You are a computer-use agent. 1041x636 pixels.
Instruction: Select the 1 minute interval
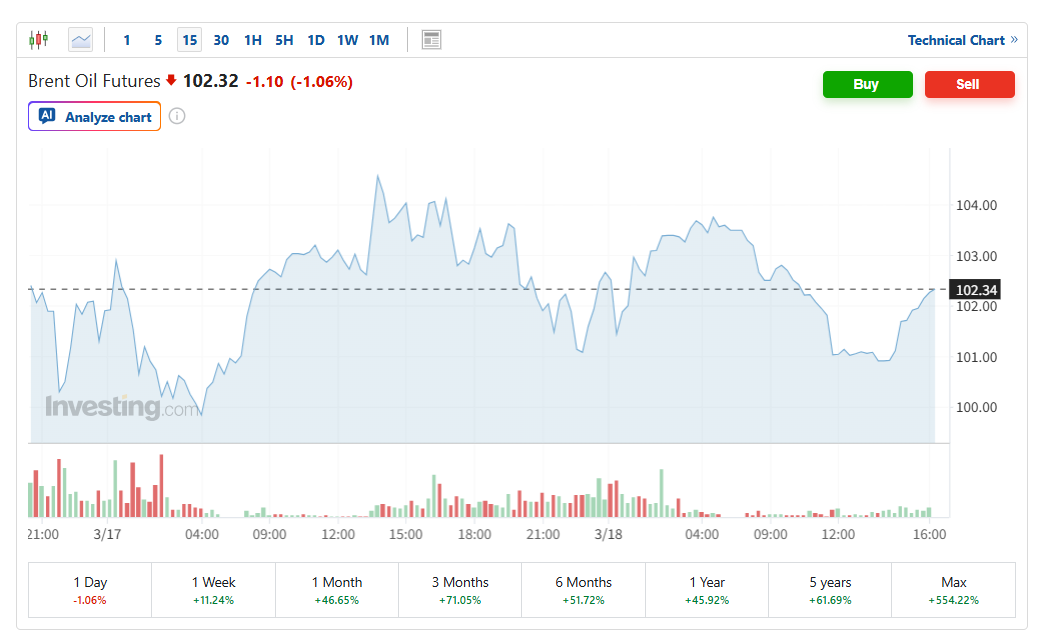click(127, 40)
